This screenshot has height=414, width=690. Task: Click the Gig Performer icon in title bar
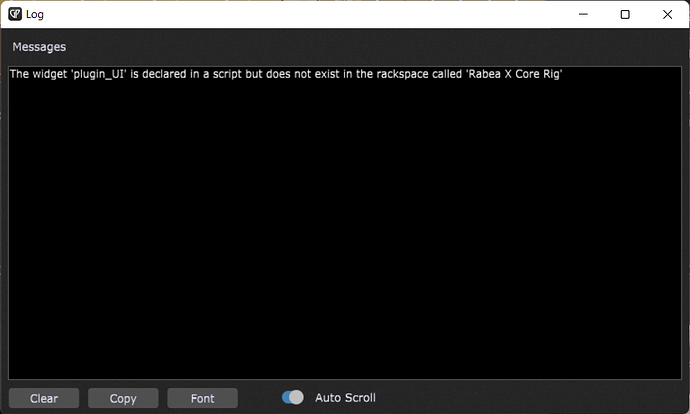15,14
